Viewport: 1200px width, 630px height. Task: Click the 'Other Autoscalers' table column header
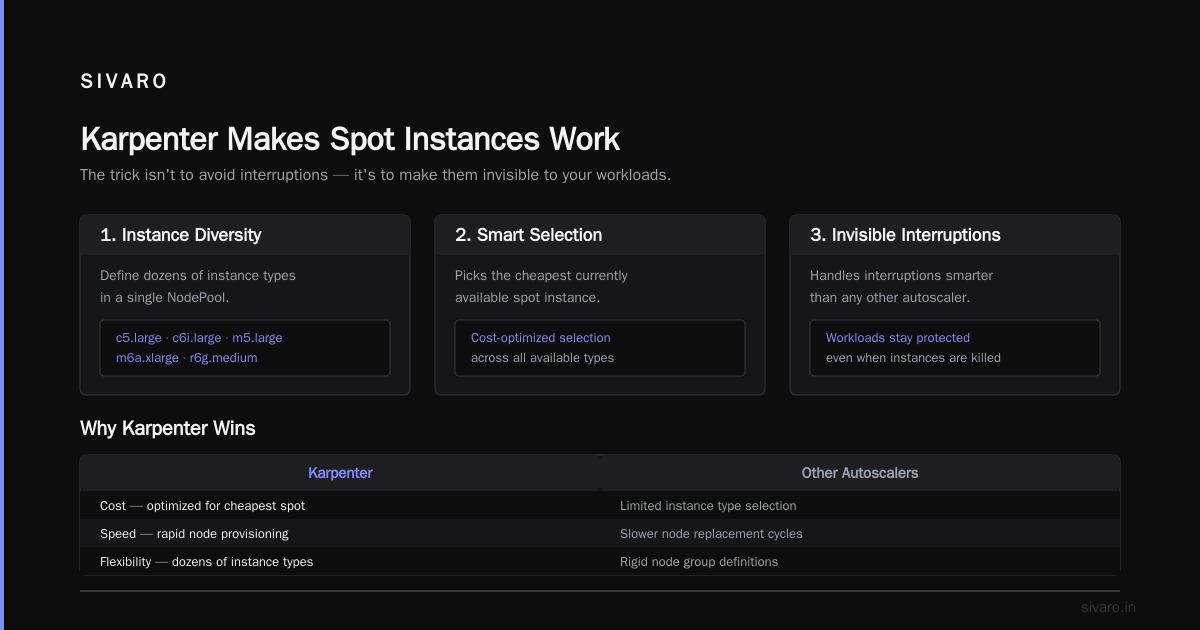(860, 473)
